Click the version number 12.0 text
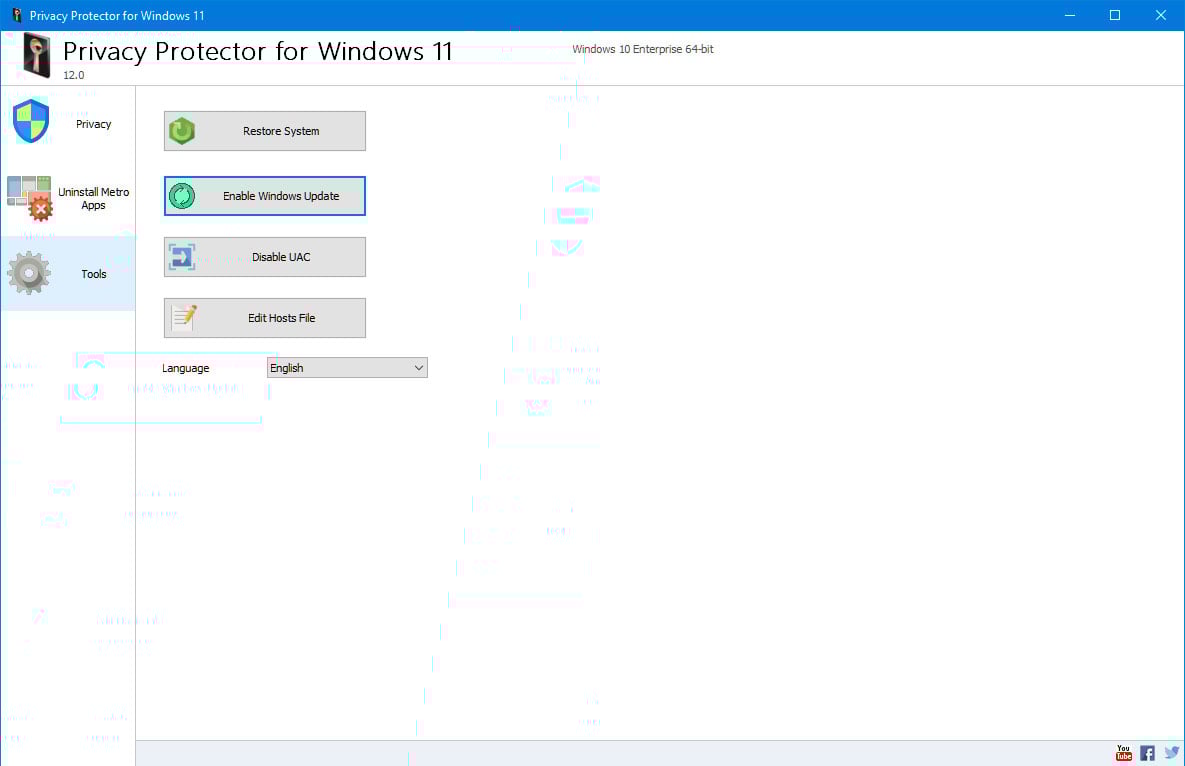 [74, 75]
